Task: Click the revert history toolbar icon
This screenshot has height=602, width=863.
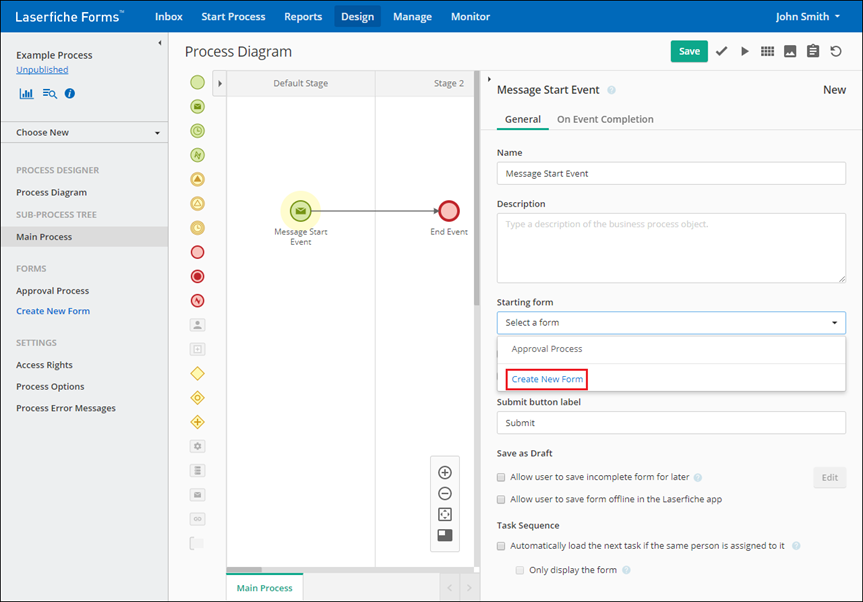Action: [836, 51]
